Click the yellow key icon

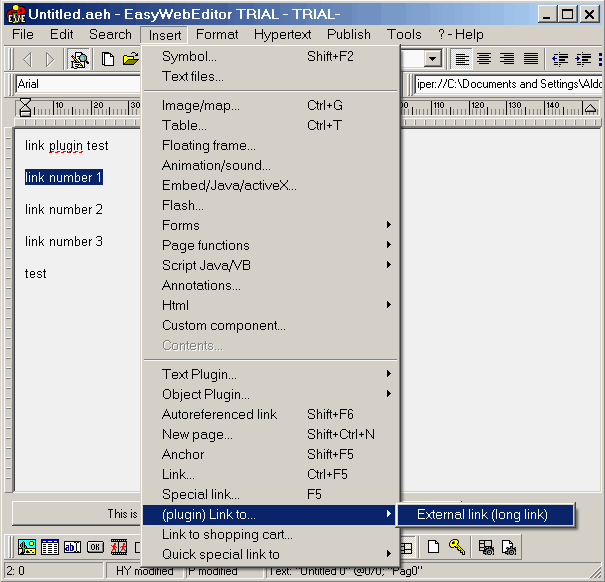[x=457, y=547]
